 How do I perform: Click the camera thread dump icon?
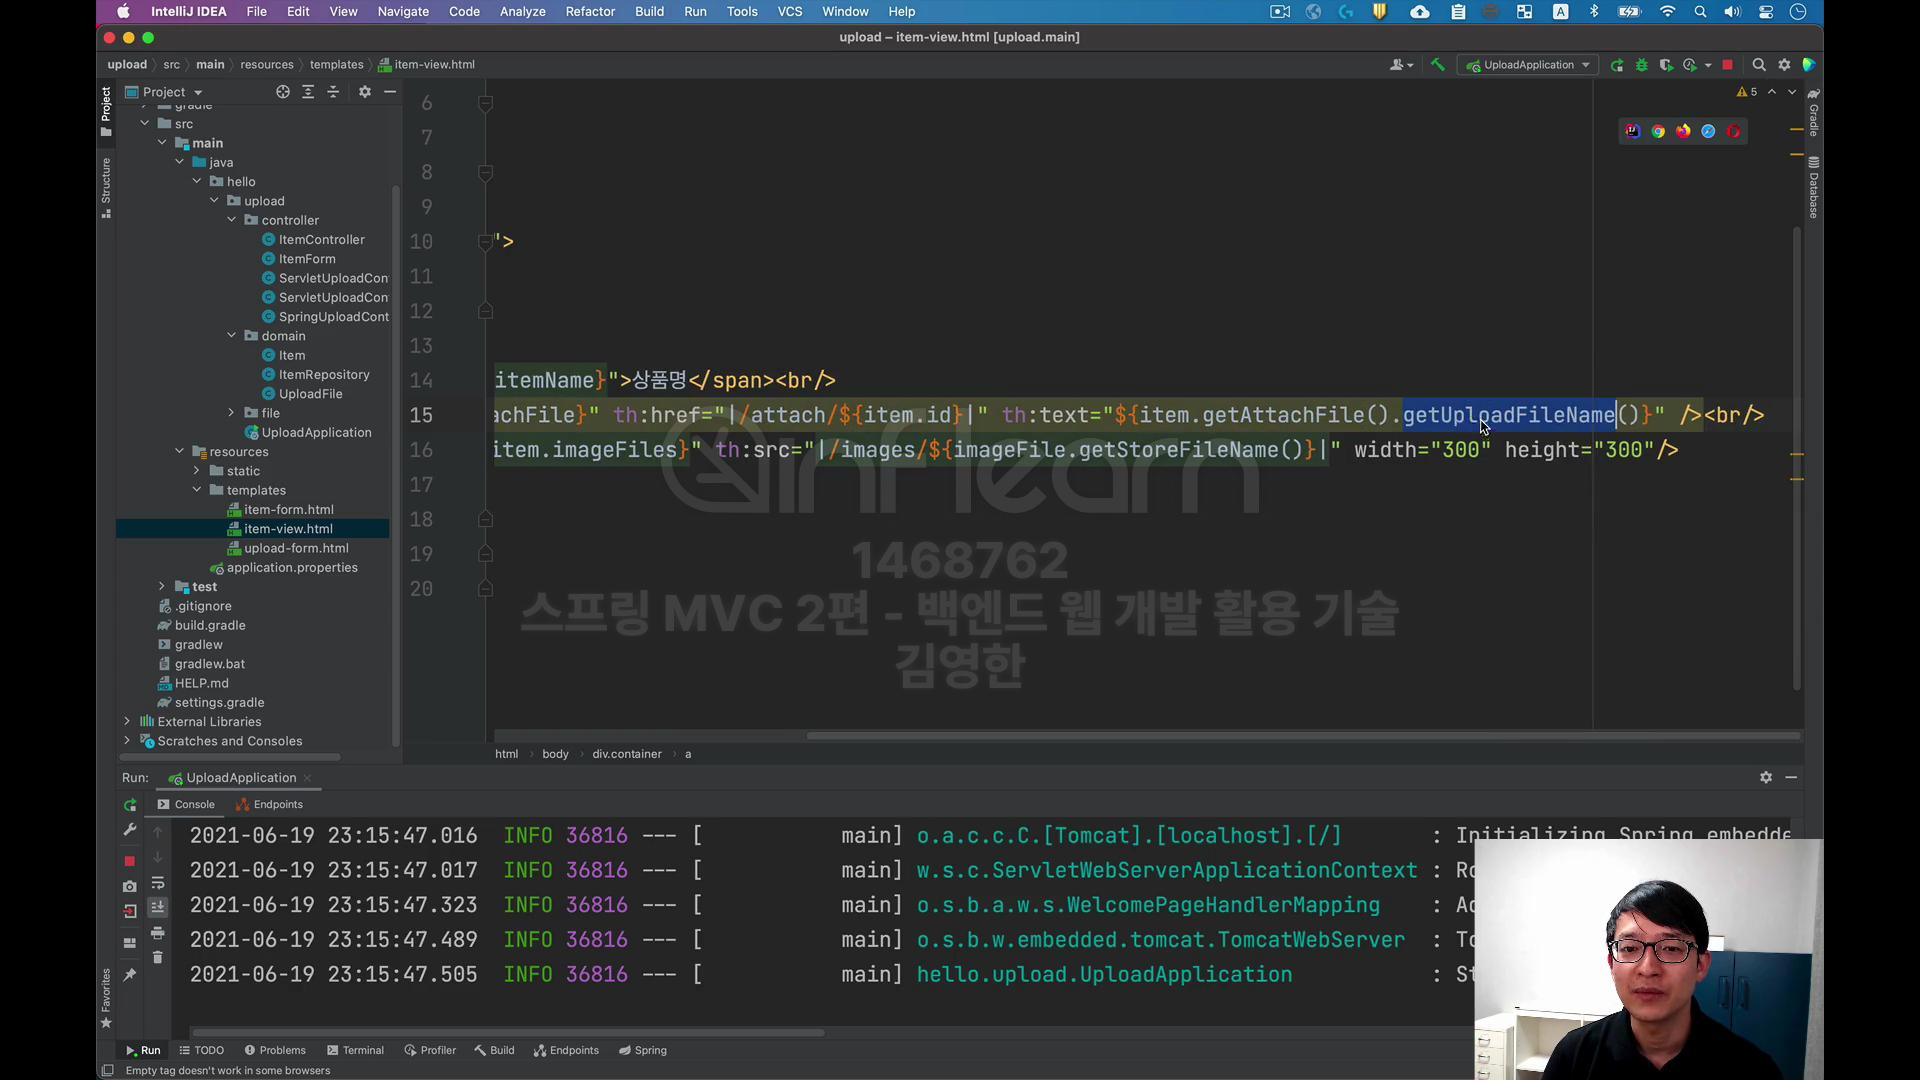pos(129,886)
